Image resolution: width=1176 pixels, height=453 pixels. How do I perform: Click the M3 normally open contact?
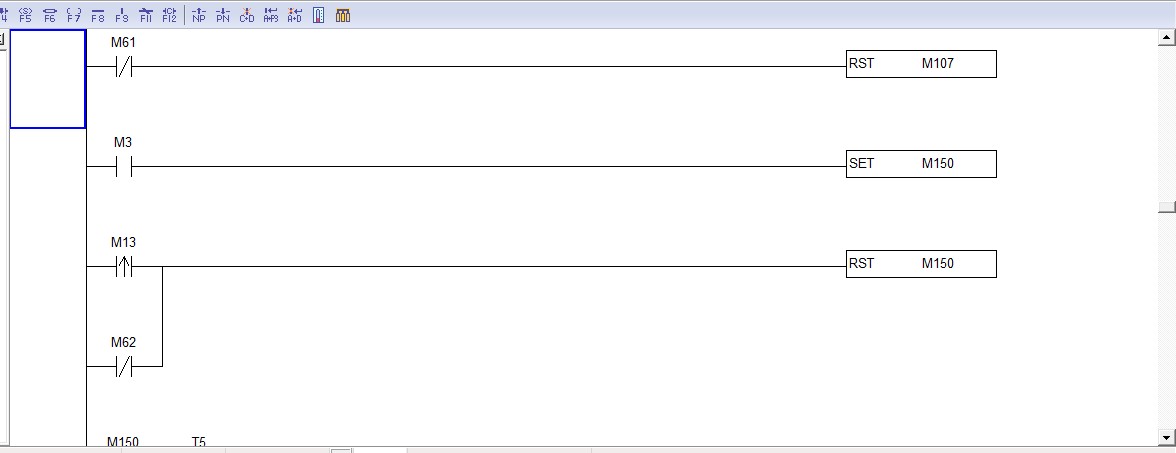coord(124,167)
